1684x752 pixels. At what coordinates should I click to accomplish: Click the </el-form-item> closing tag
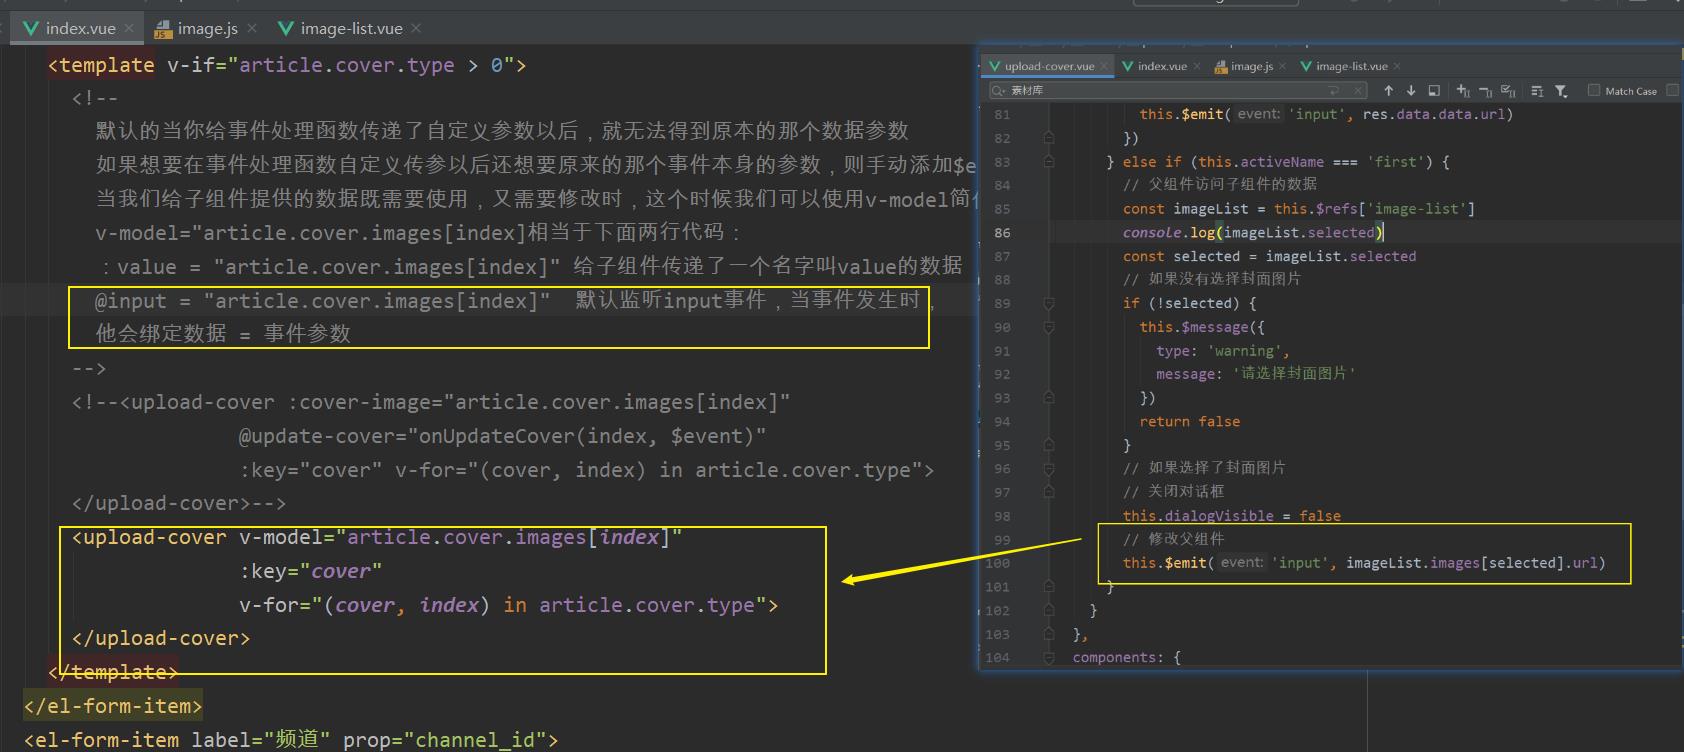point(113,706)
